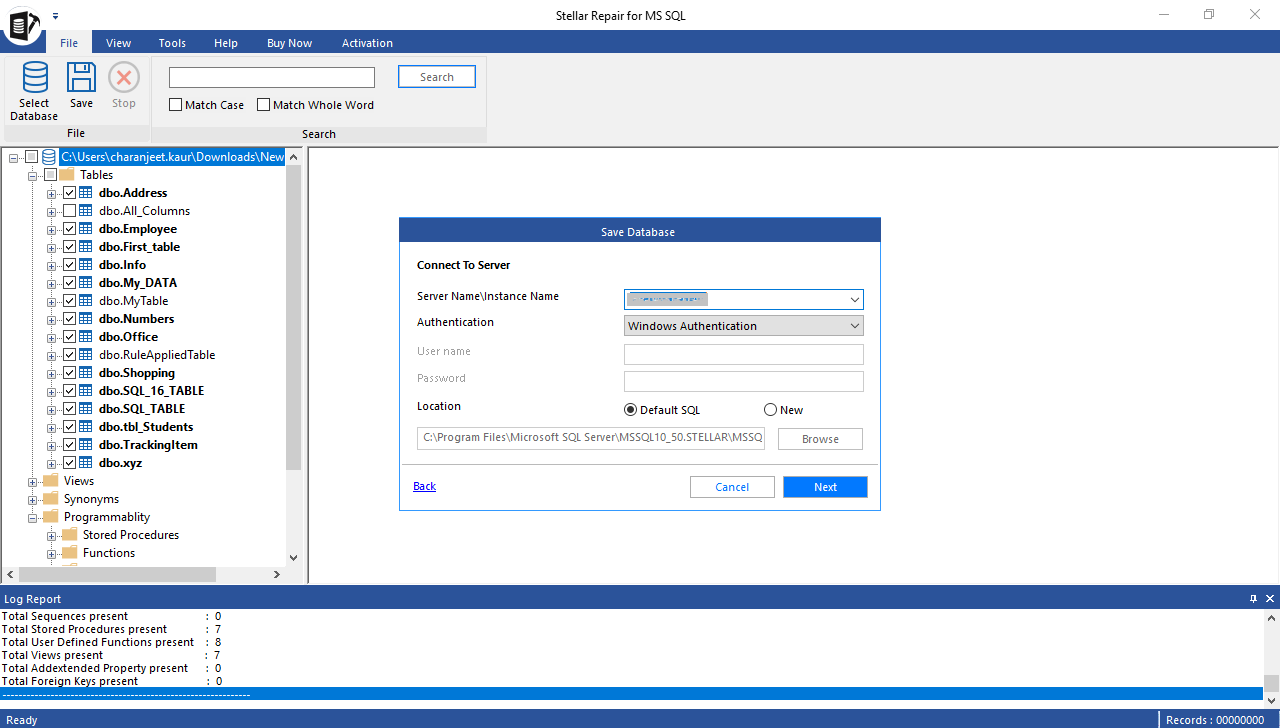This screenshot has height=728, width=1280.
Task: Enable the Match Case checkbox
Action: [x=176, y=105]
